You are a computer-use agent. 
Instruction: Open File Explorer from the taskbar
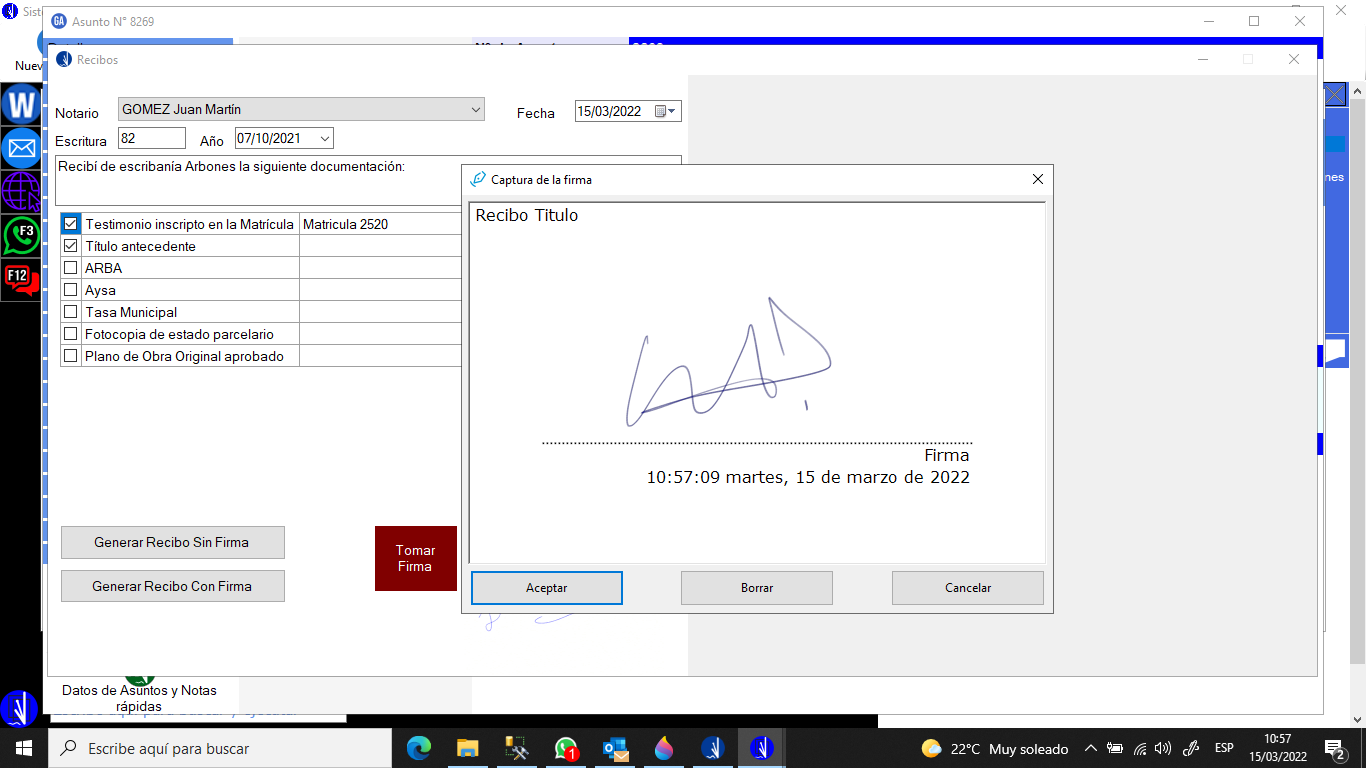point(467,748)
